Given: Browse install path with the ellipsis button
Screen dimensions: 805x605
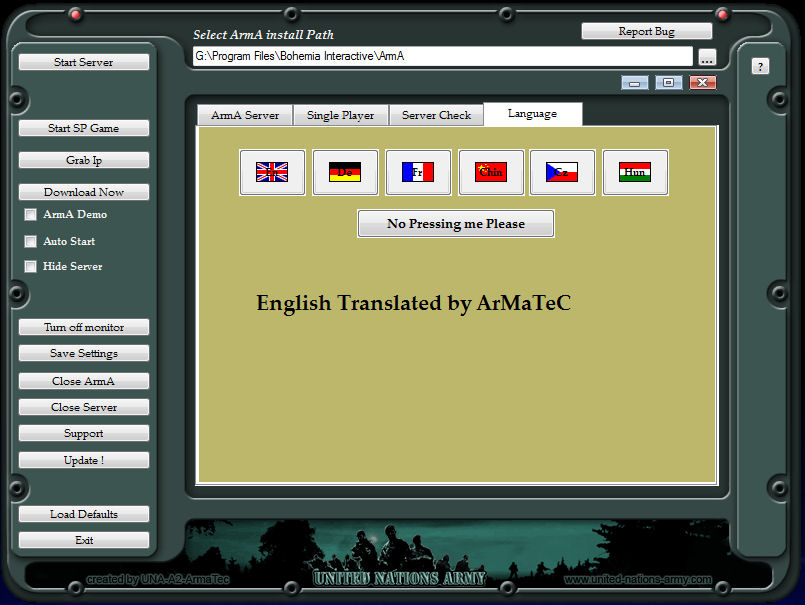Looking at the screenshot, I should 707,57.
